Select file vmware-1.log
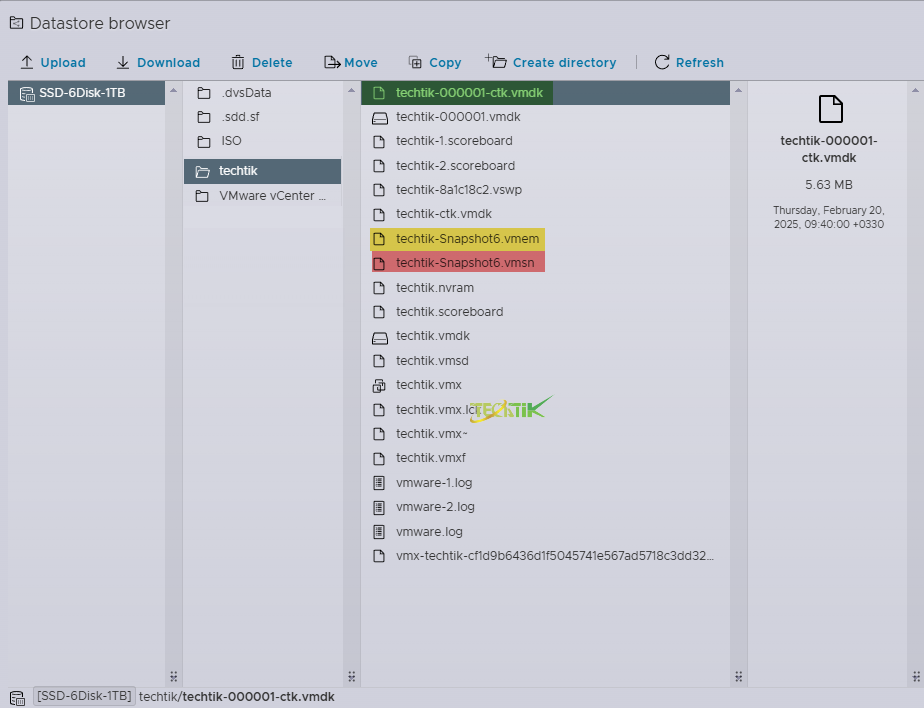 click(434, 483)
